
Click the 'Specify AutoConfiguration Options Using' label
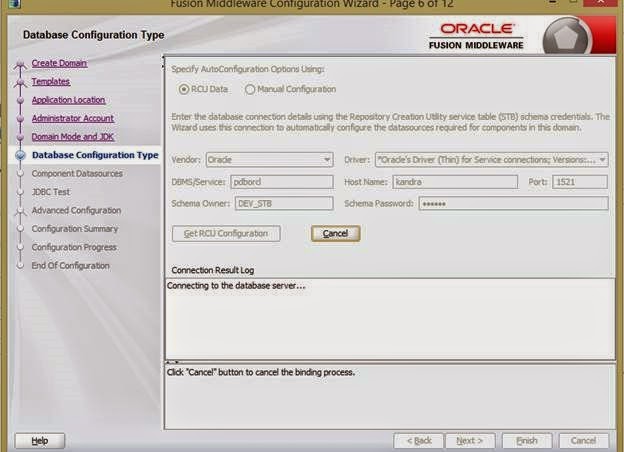[x=248, y=69]
